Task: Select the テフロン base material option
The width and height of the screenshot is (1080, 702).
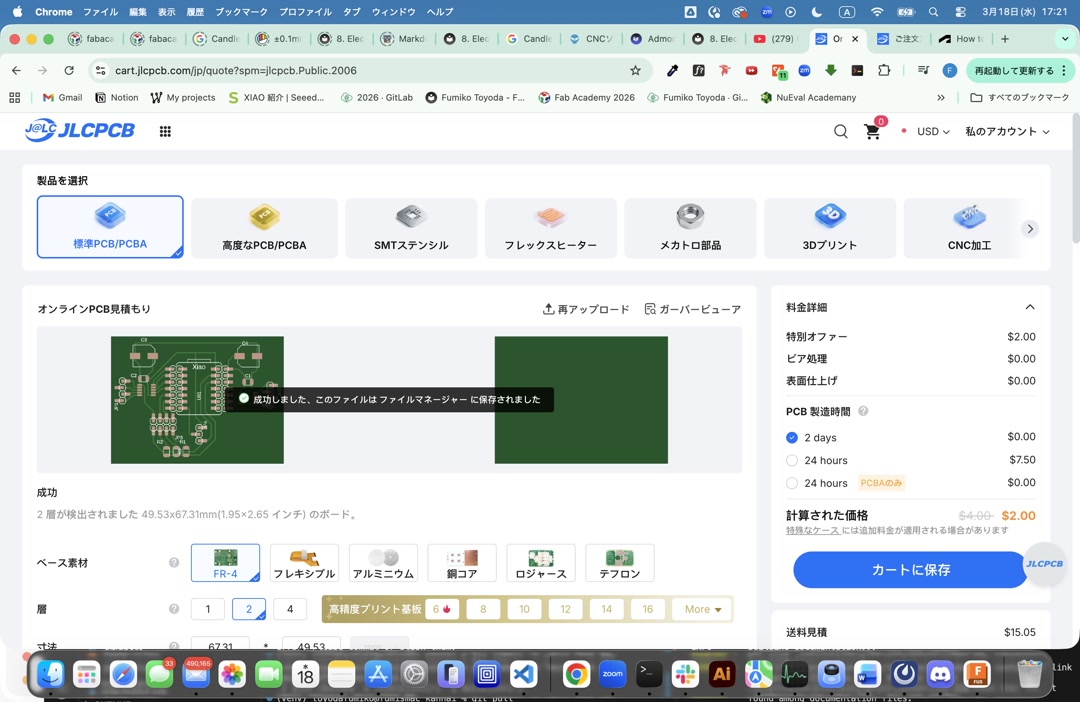Action: [619, 562]
